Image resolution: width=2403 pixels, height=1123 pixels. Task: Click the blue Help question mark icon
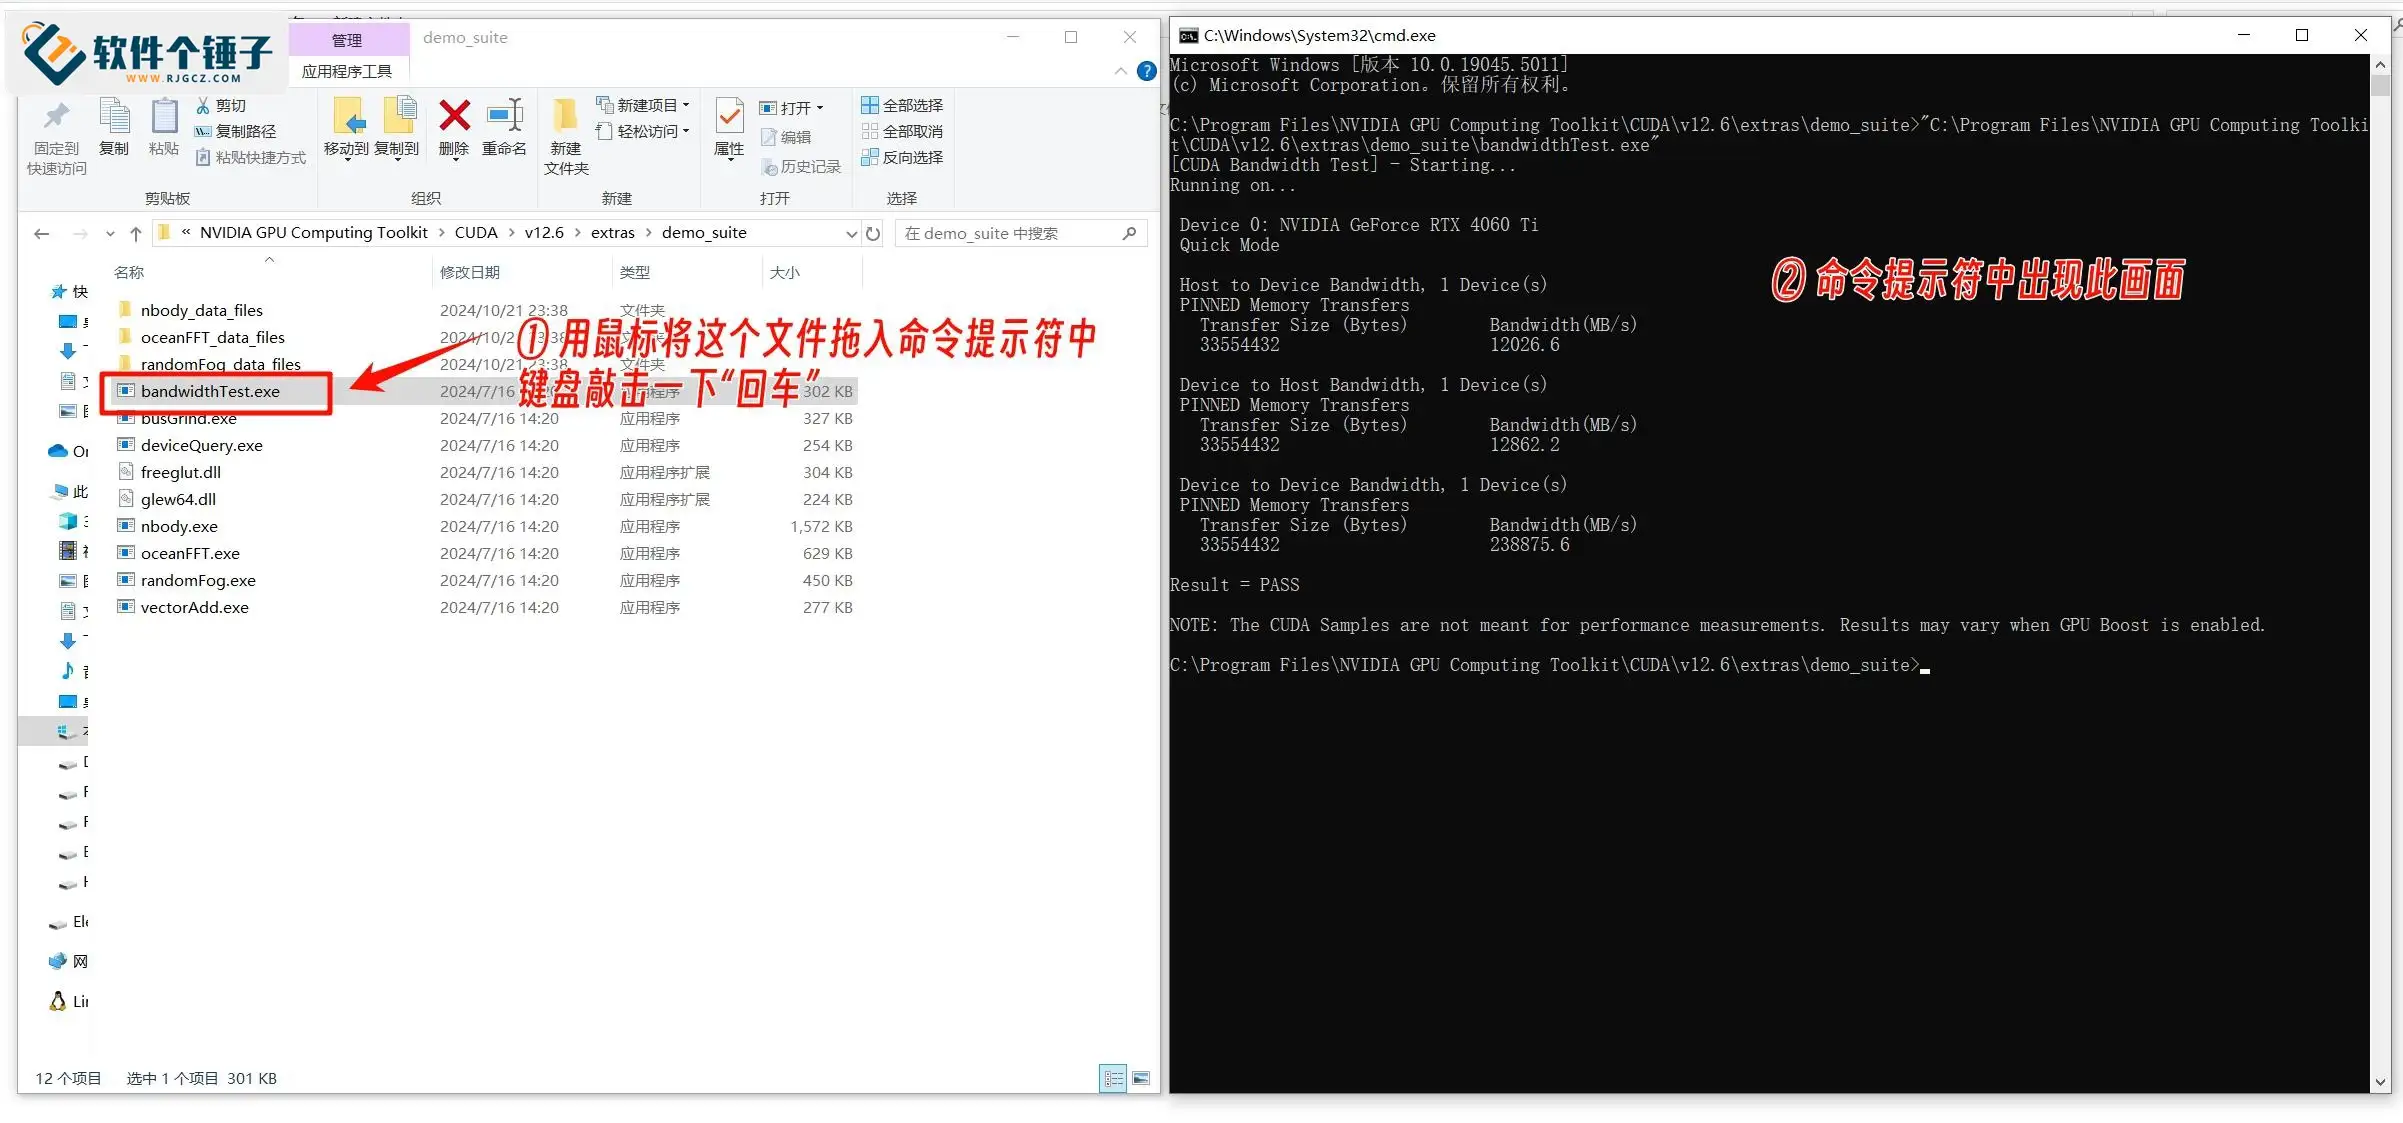click(x=1147, y=71)
